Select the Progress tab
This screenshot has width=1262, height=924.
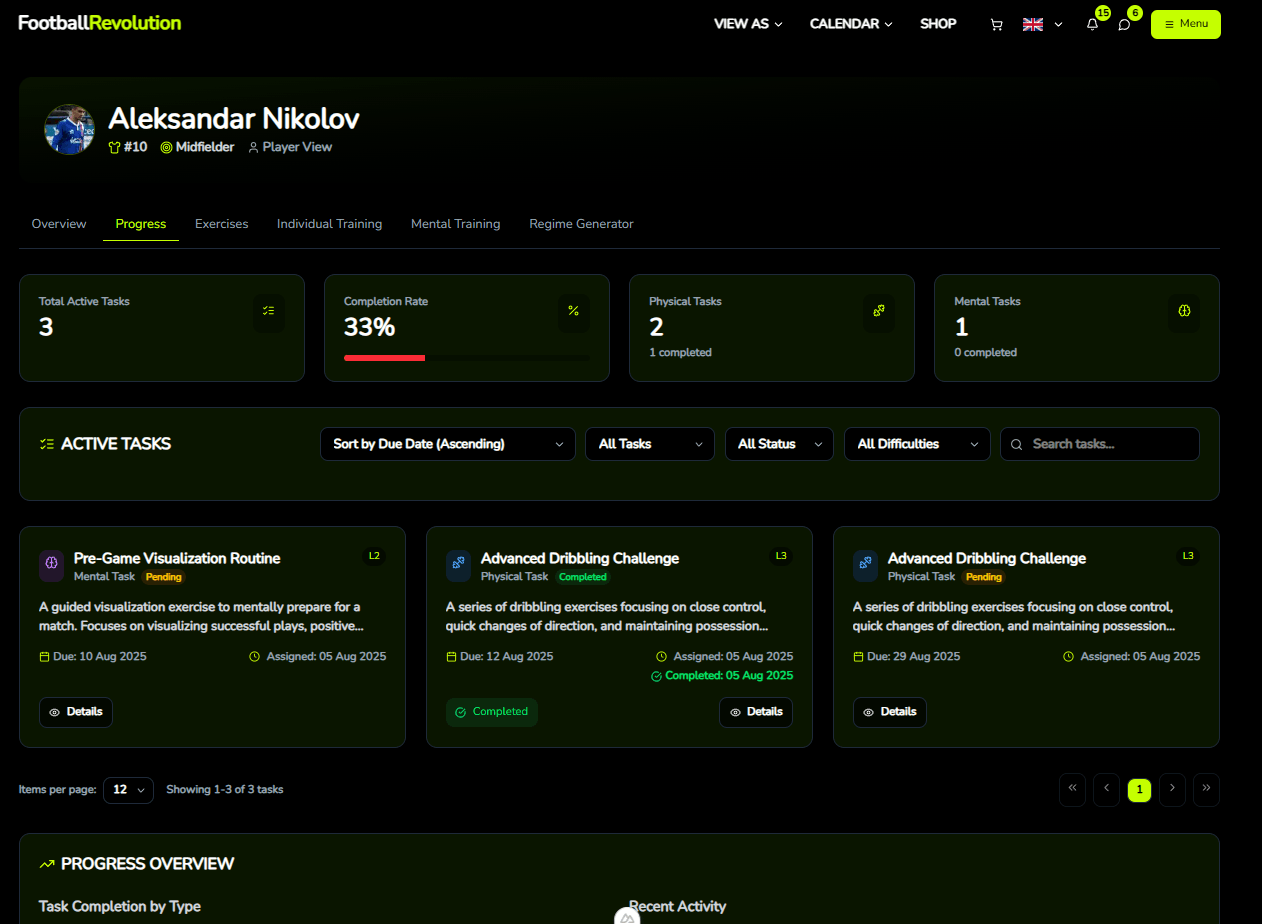(141, 224)
